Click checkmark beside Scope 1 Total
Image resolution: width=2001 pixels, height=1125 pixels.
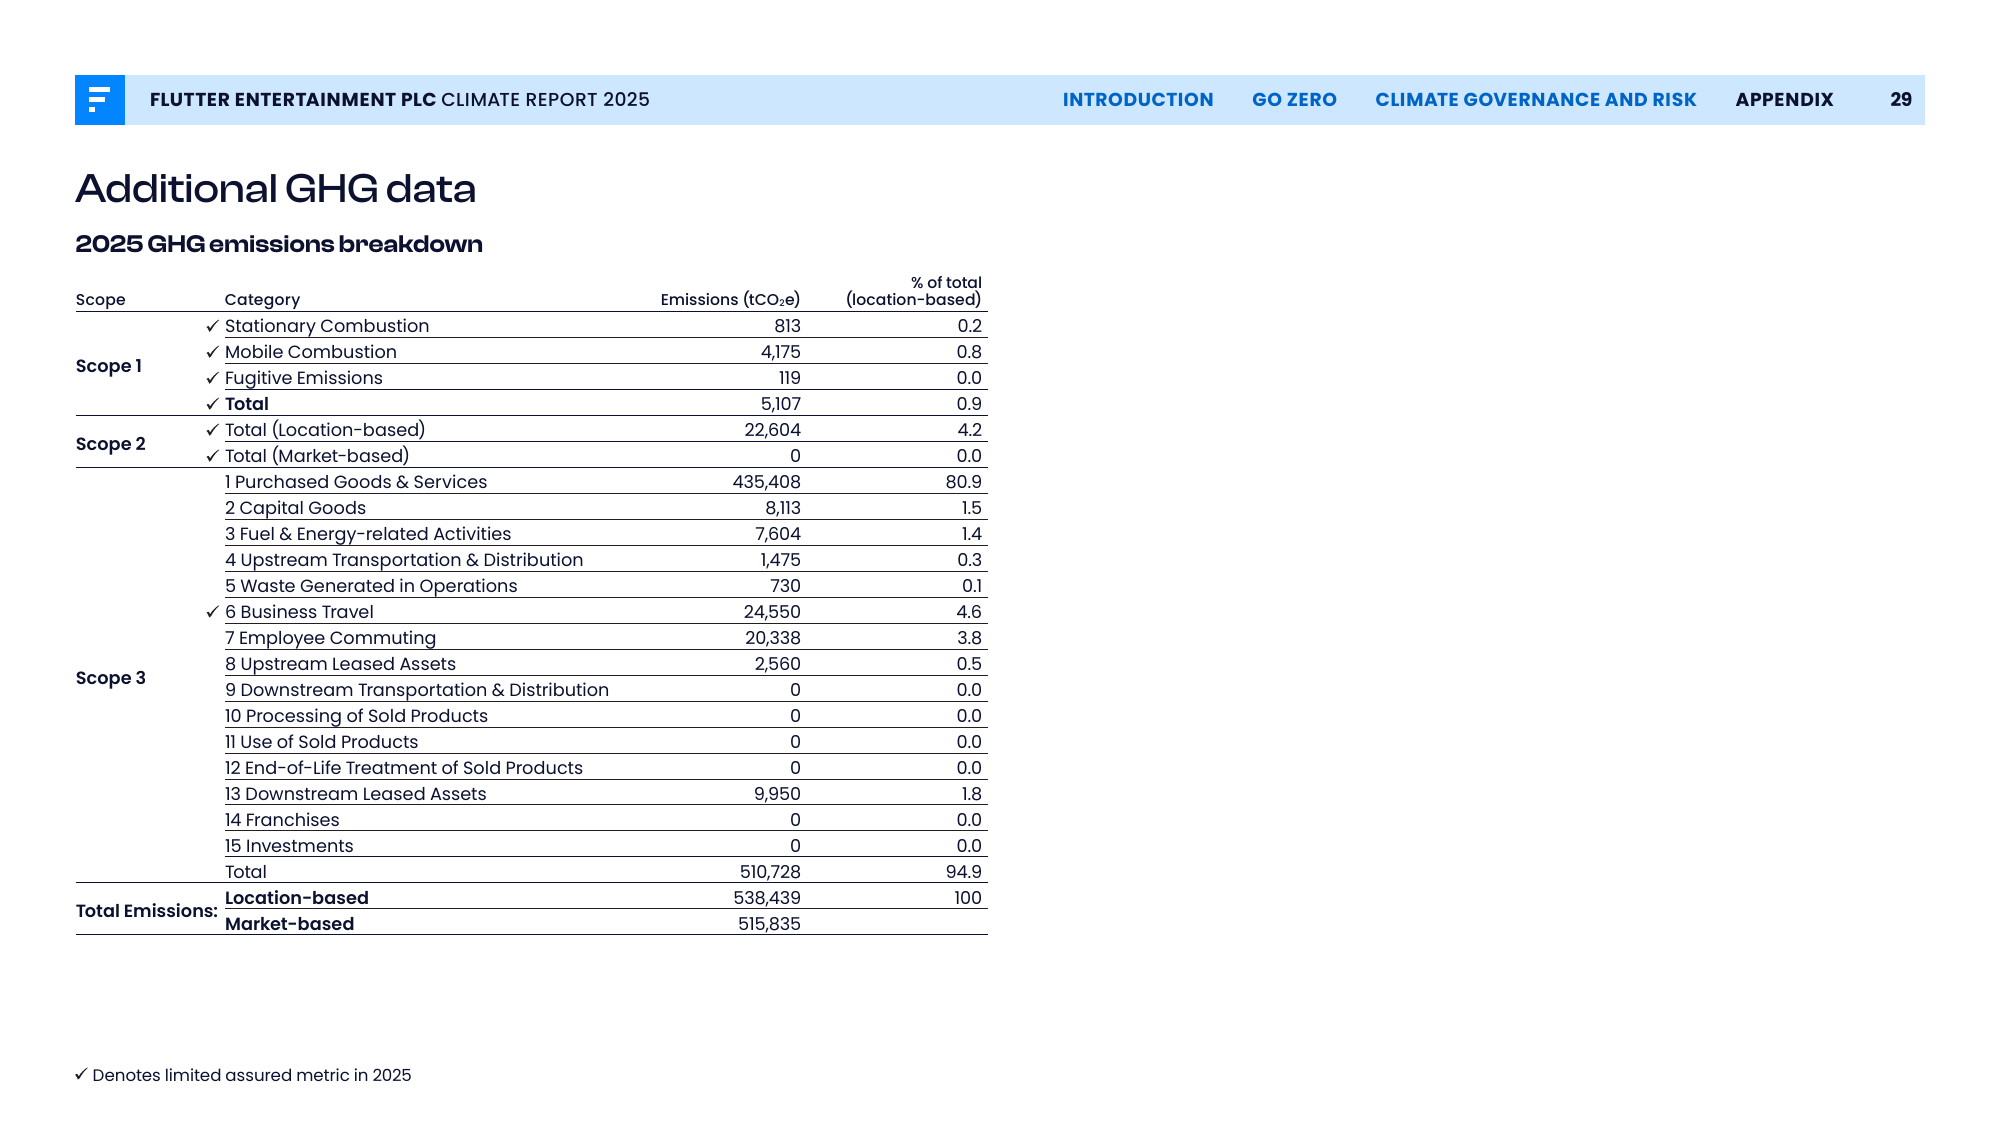(212, 404)
